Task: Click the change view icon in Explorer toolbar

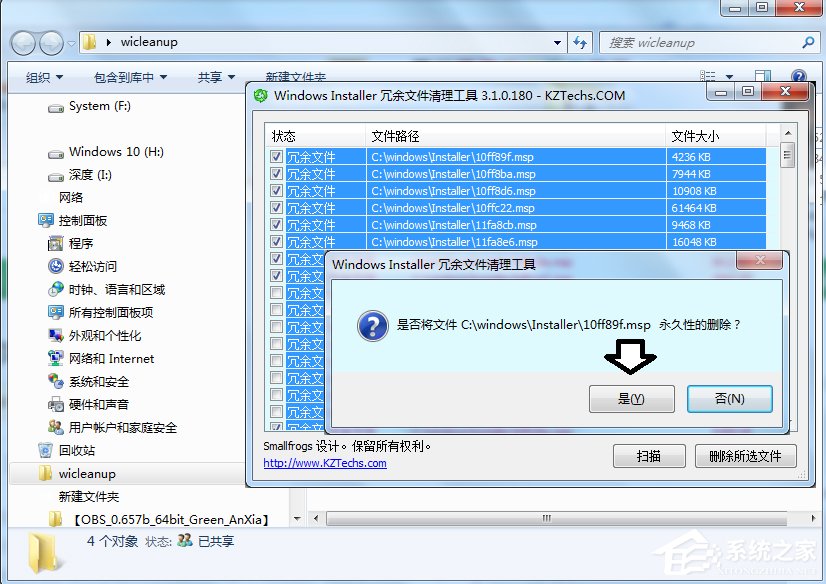Action: (710, 75)
